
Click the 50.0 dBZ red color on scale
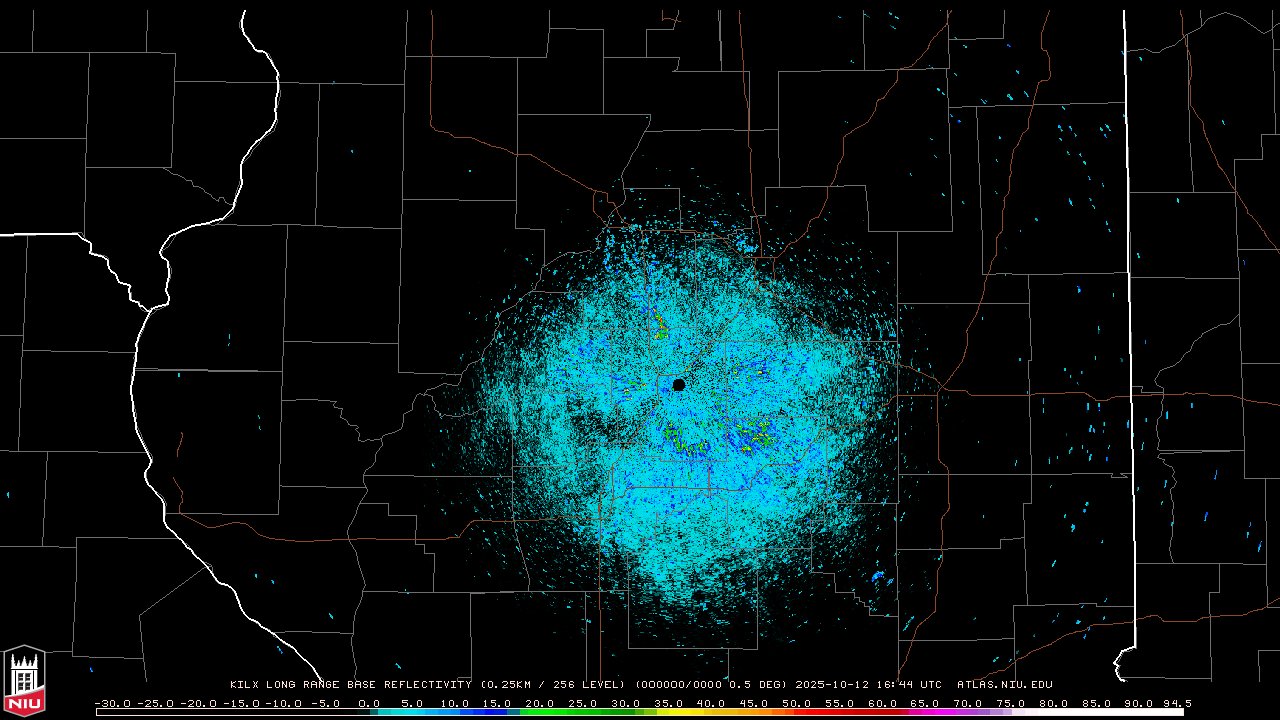point(797,712)
